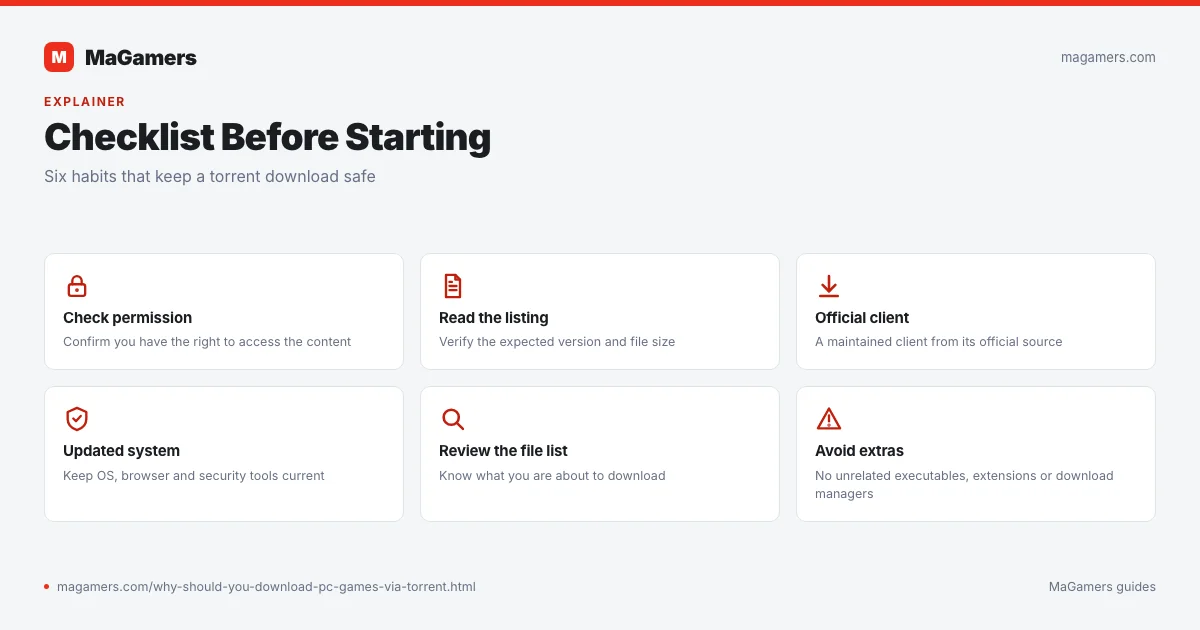Click the lock icon above Check permission
The height and width of the screenshot is (630, 1200).
click(x=77, y=286)
